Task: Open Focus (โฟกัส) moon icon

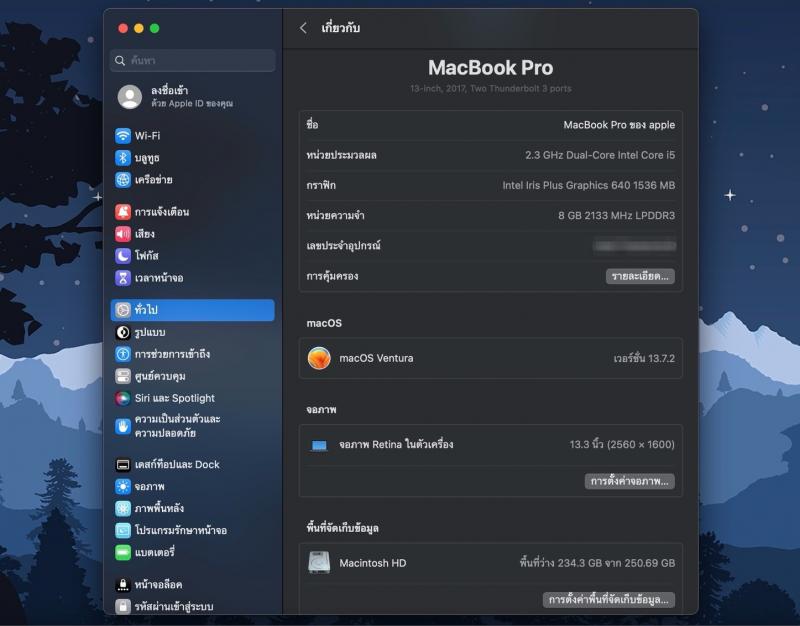Action: (122, 256)
